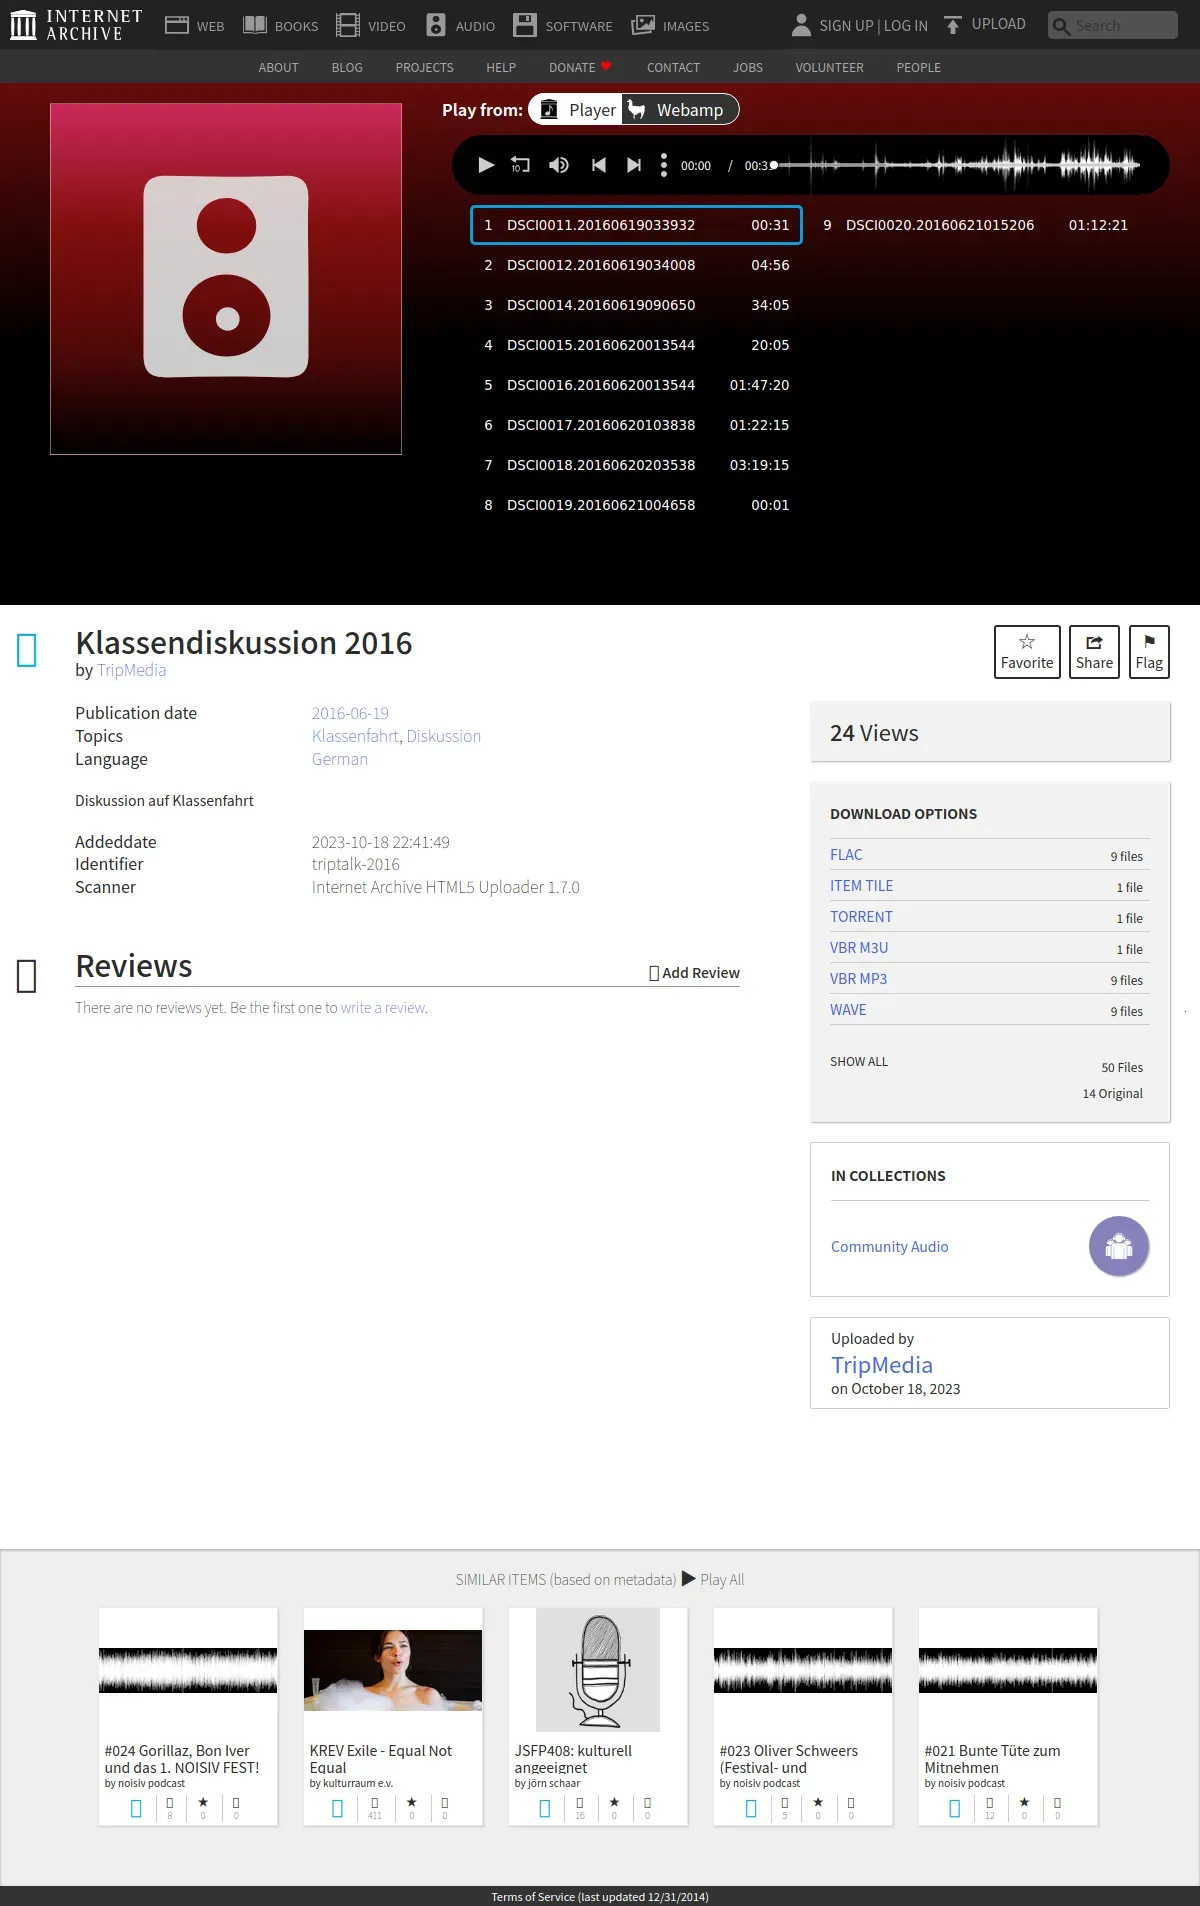The height and width of the screenshot is (1906, 1200).
Task: Open TripMedia uploader profile link
Action: pyautogui.click(x=882, y=1365)
